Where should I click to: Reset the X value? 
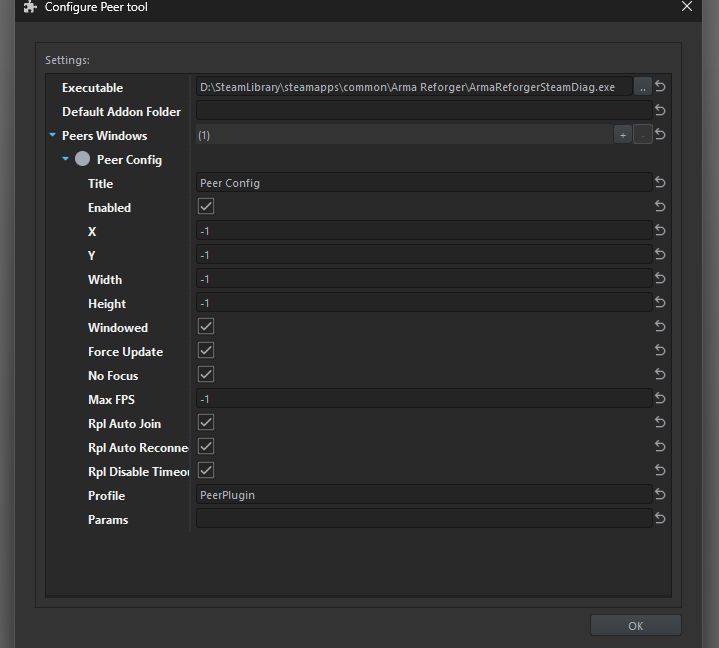[660, 230]
